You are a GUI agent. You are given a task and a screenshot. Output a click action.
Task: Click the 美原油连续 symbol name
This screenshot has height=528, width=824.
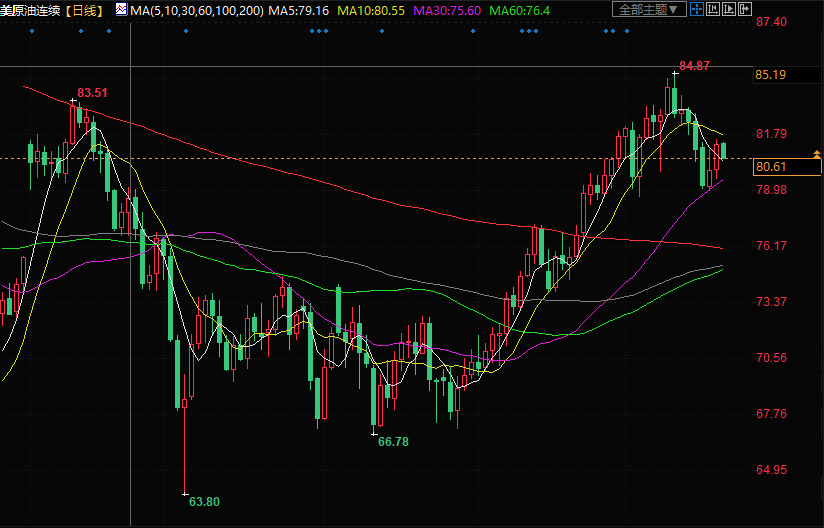click(x=32, y=10)
